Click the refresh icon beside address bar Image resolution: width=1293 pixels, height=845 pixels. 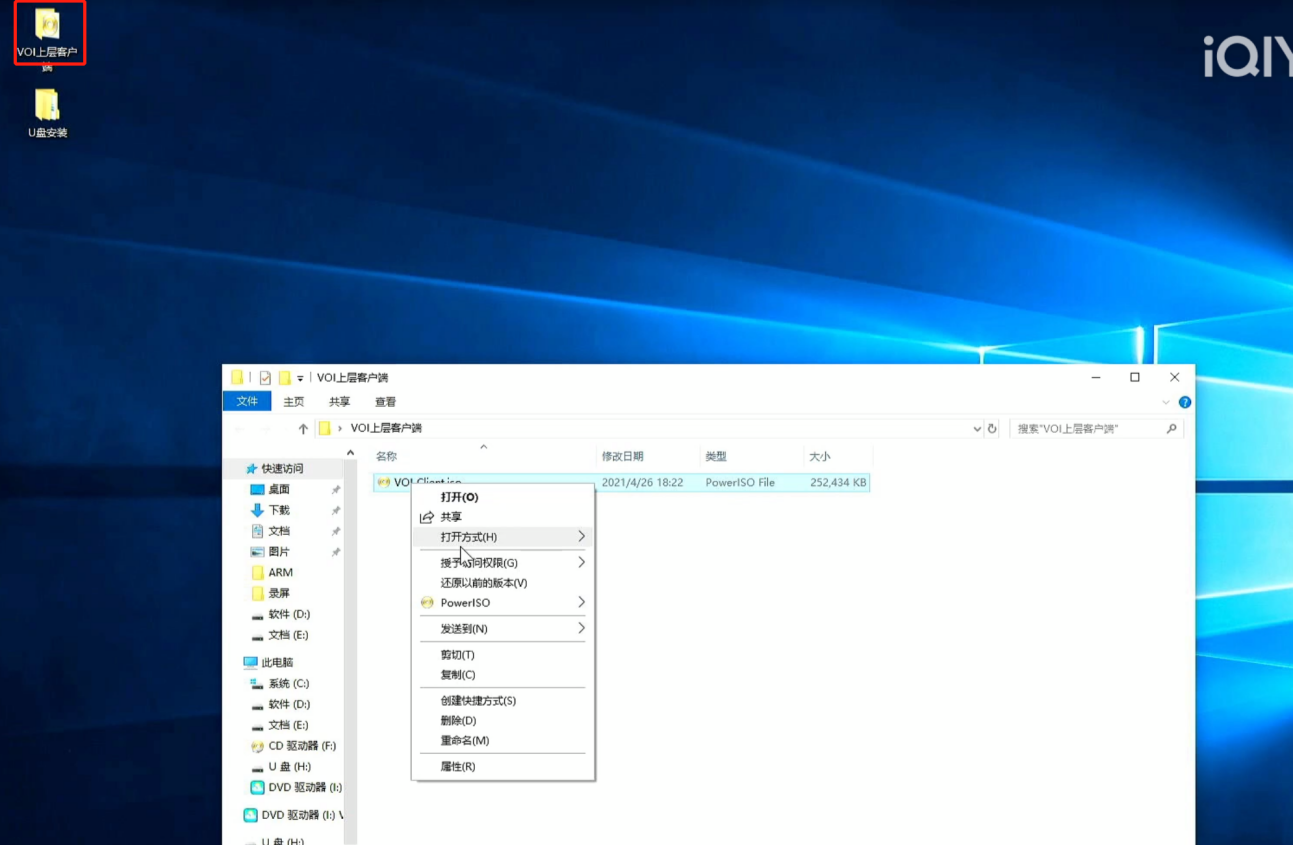point(992,429)
